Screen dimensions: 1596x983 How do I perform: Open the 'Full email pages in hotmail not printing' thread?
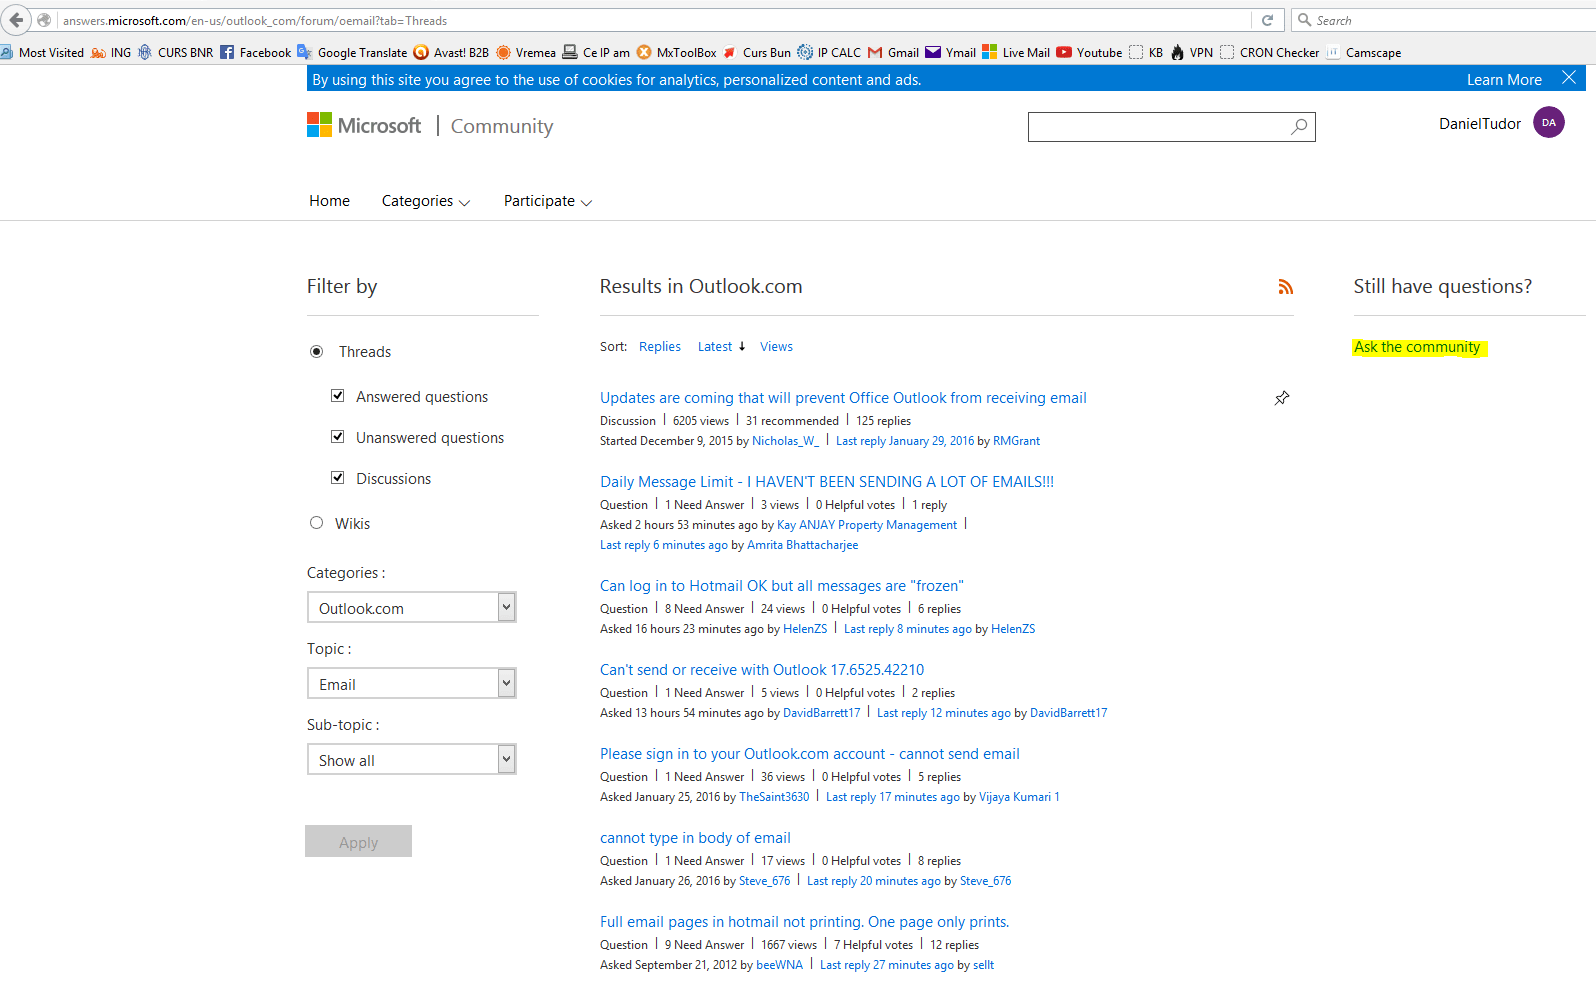click(x=805, y=922)
